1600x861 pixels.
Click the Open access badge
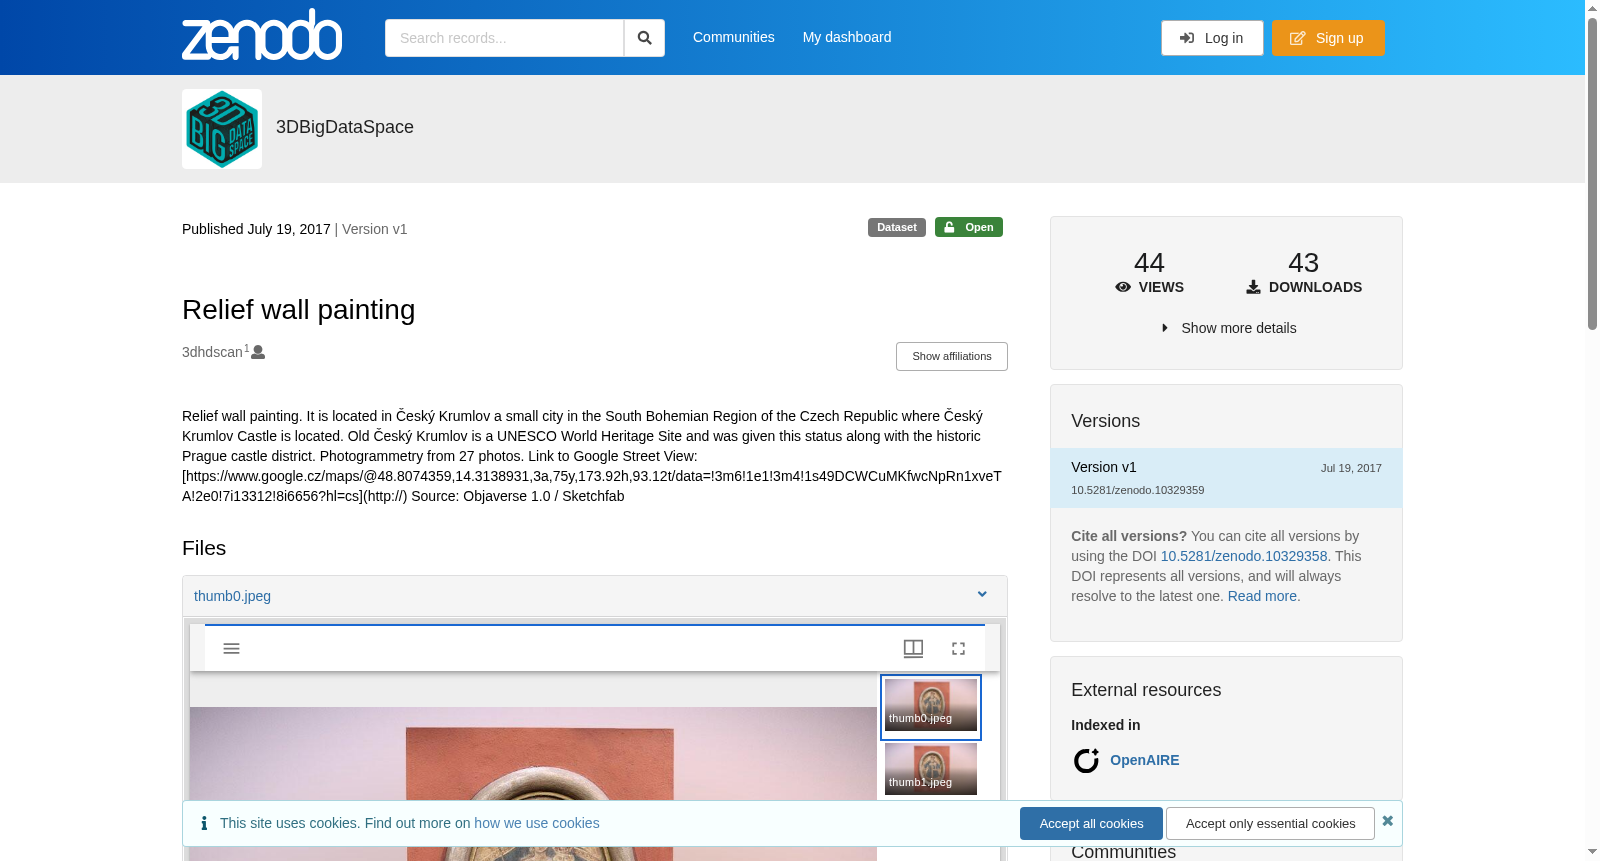pos(969,227)
